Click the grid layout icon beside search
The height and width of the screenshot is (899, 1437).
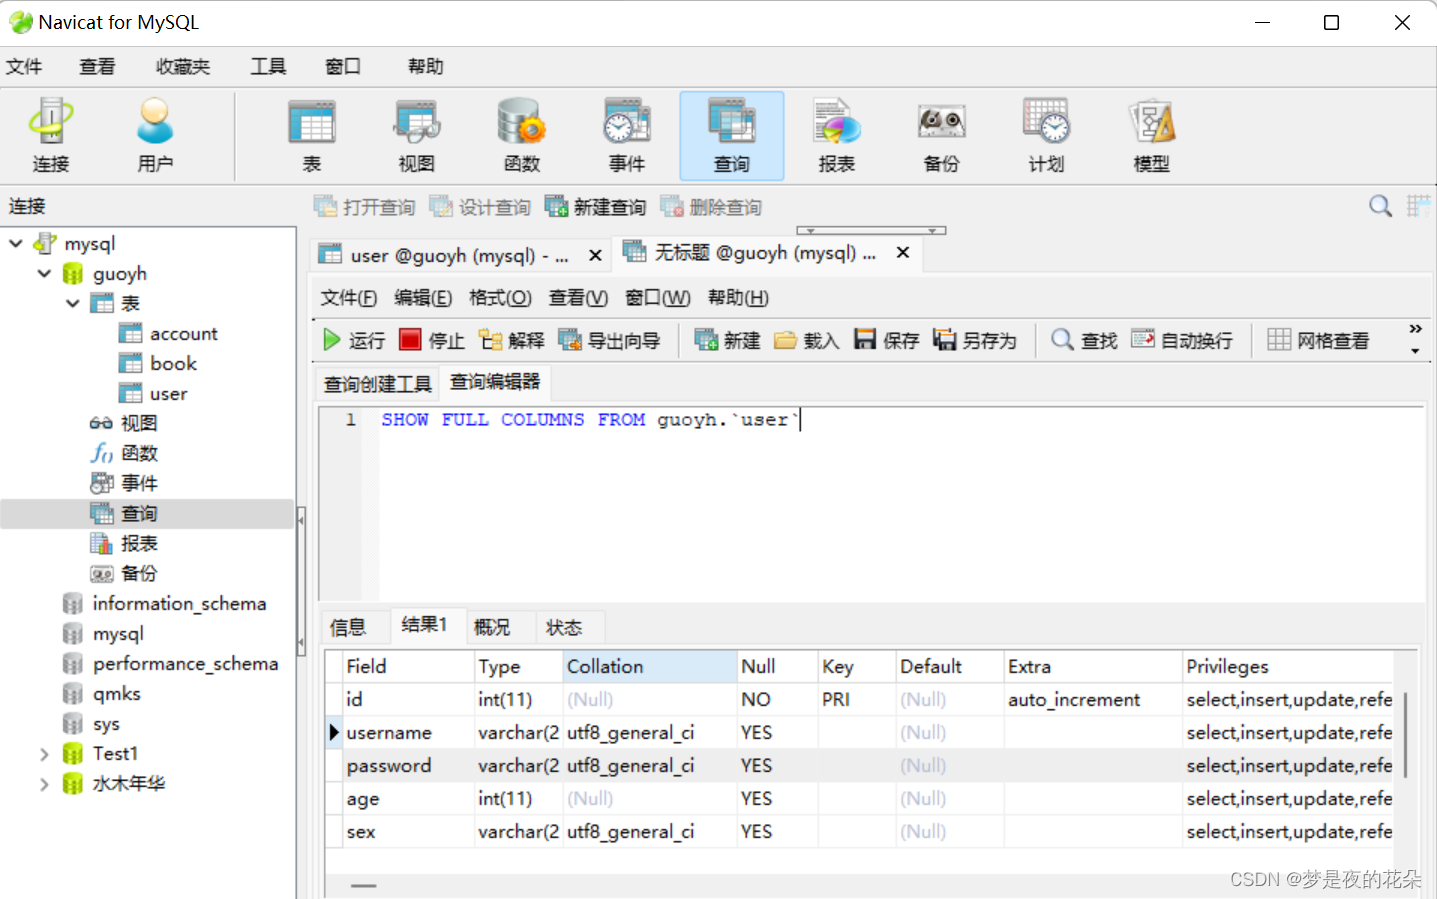click(1418, 206)
